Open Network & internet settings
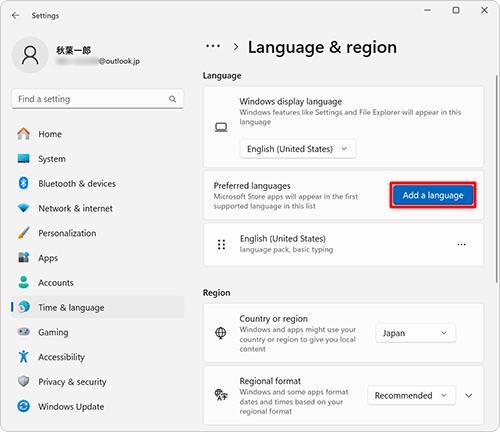 [x=97, y=208]
